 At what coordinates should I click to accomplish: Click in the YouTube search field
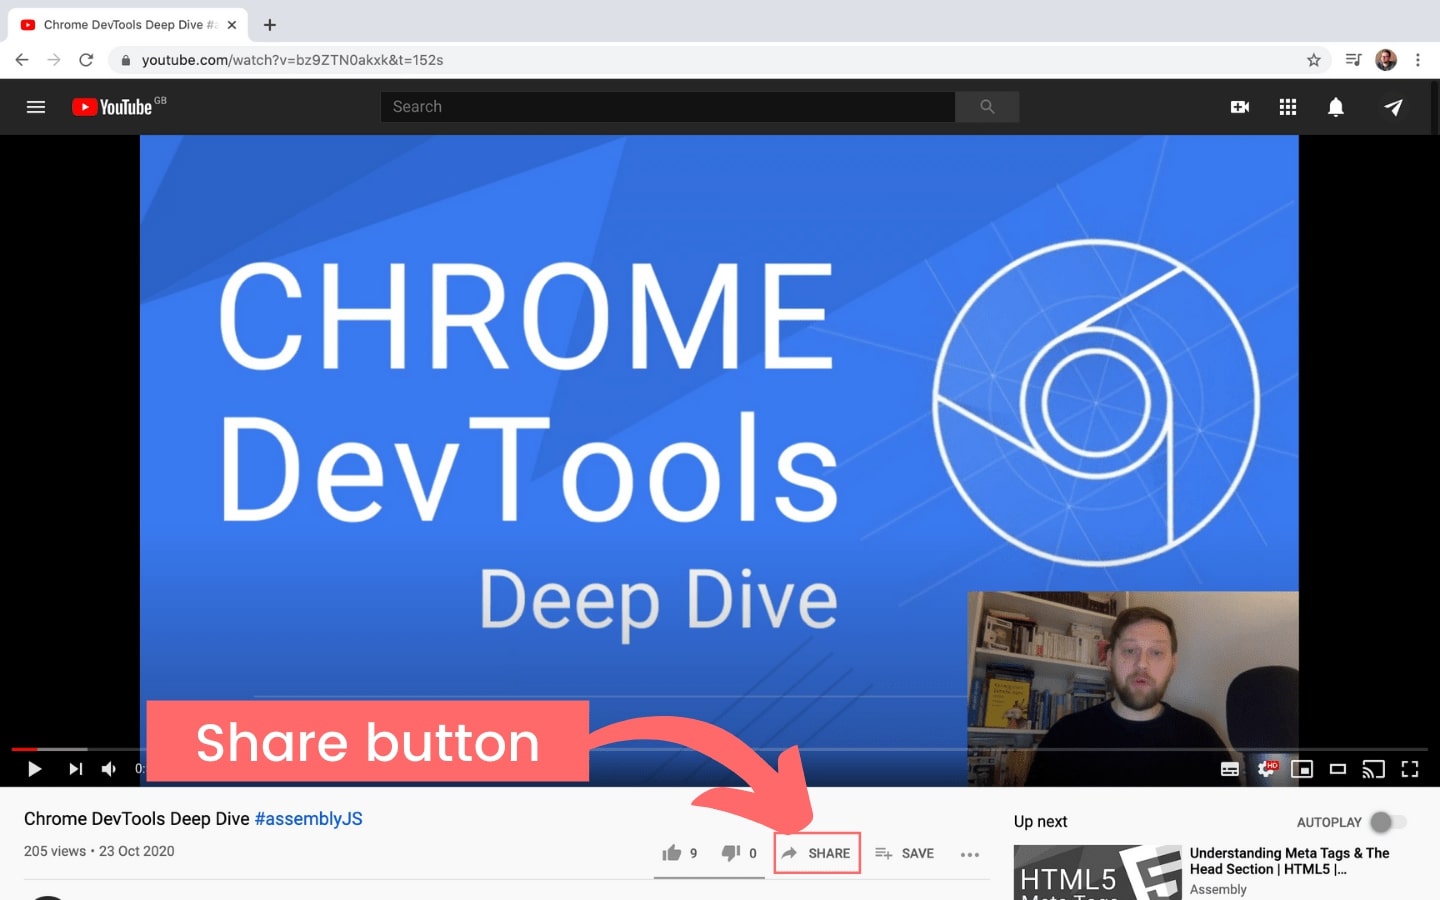click(x=668, y=107)
